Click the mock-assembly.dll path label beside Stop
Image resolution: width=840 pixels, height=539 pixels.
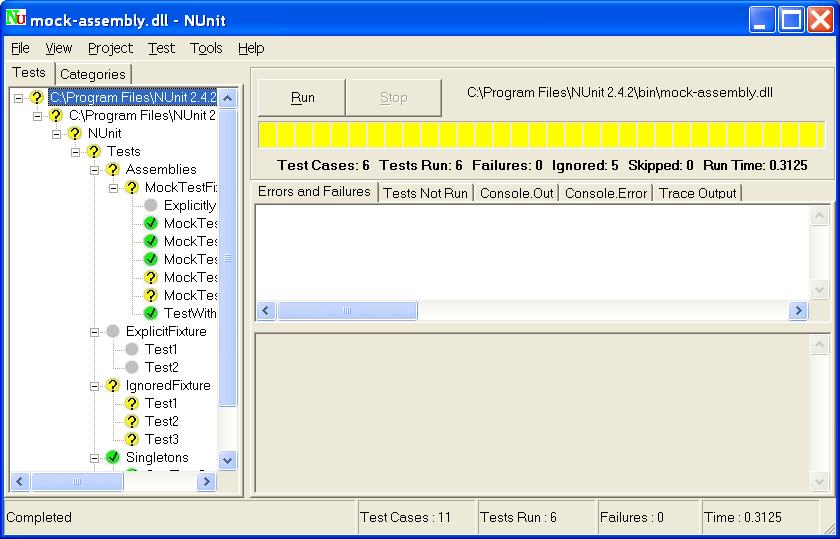click(620, 93)
